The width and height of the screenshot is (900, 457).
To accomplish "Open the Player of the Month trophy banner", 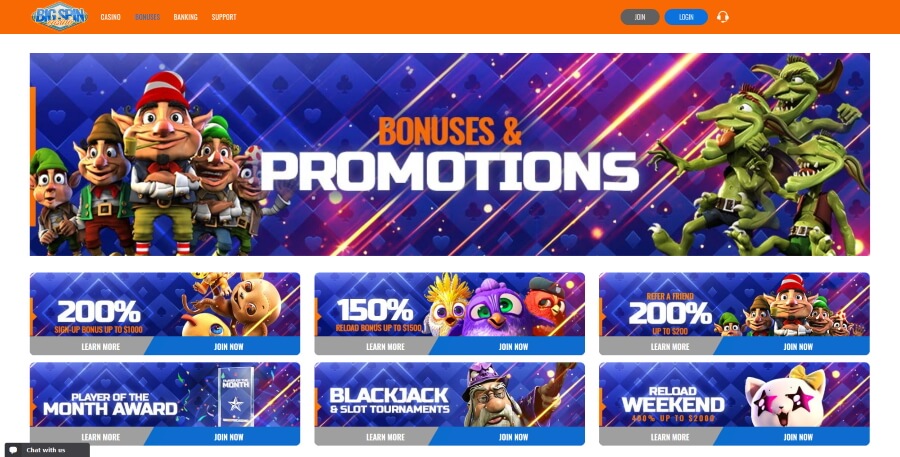I will click(165, 395).
